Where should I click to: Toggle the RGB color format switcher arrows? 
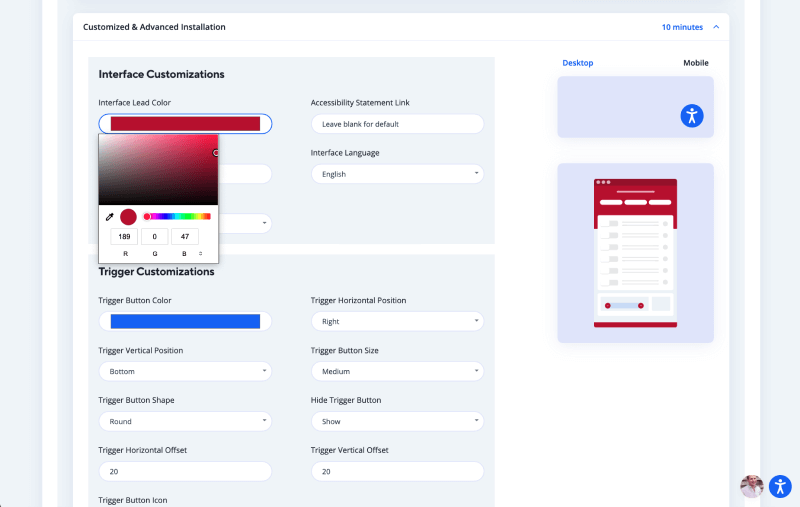(x=200, y=254)
